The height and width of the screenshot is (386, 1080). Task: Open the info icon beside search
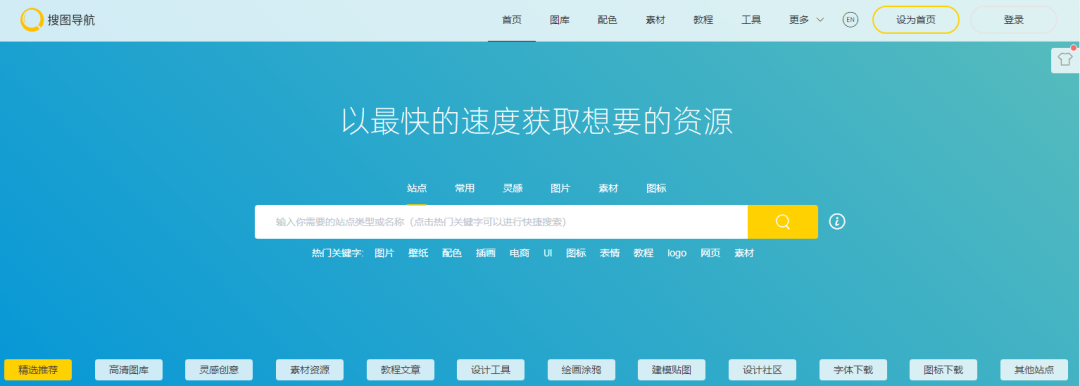click(837, 221)
